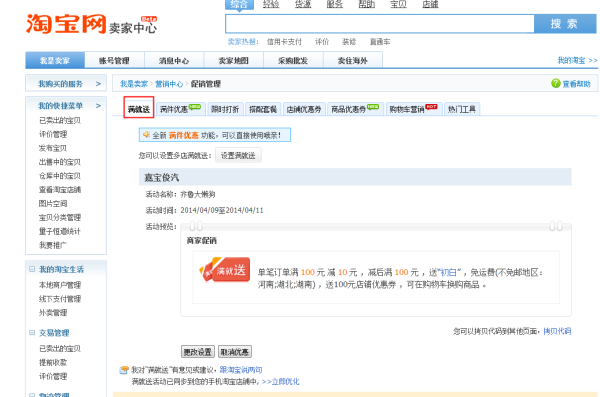600x397 pixels.
Task: Click the gift name link after 送 in the promotion text
Action: [x=448, y=272]
